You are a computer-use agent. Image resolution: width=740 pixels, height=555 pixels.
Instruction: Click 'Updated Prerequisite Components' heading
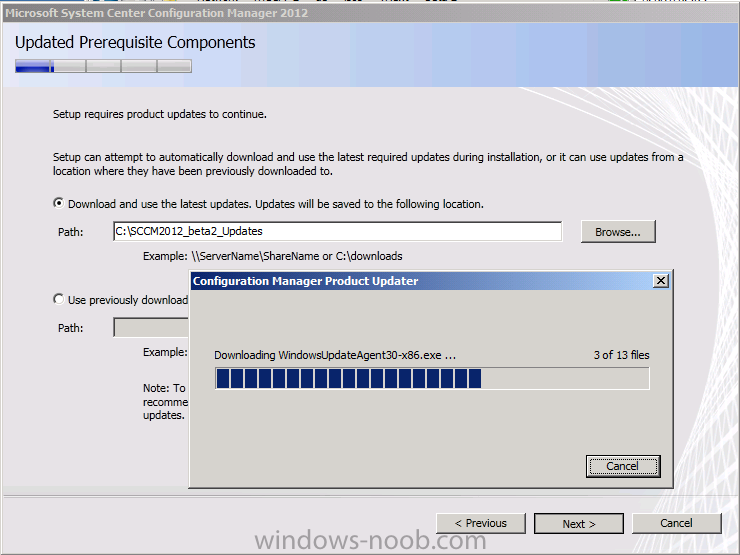click(135, 42)
